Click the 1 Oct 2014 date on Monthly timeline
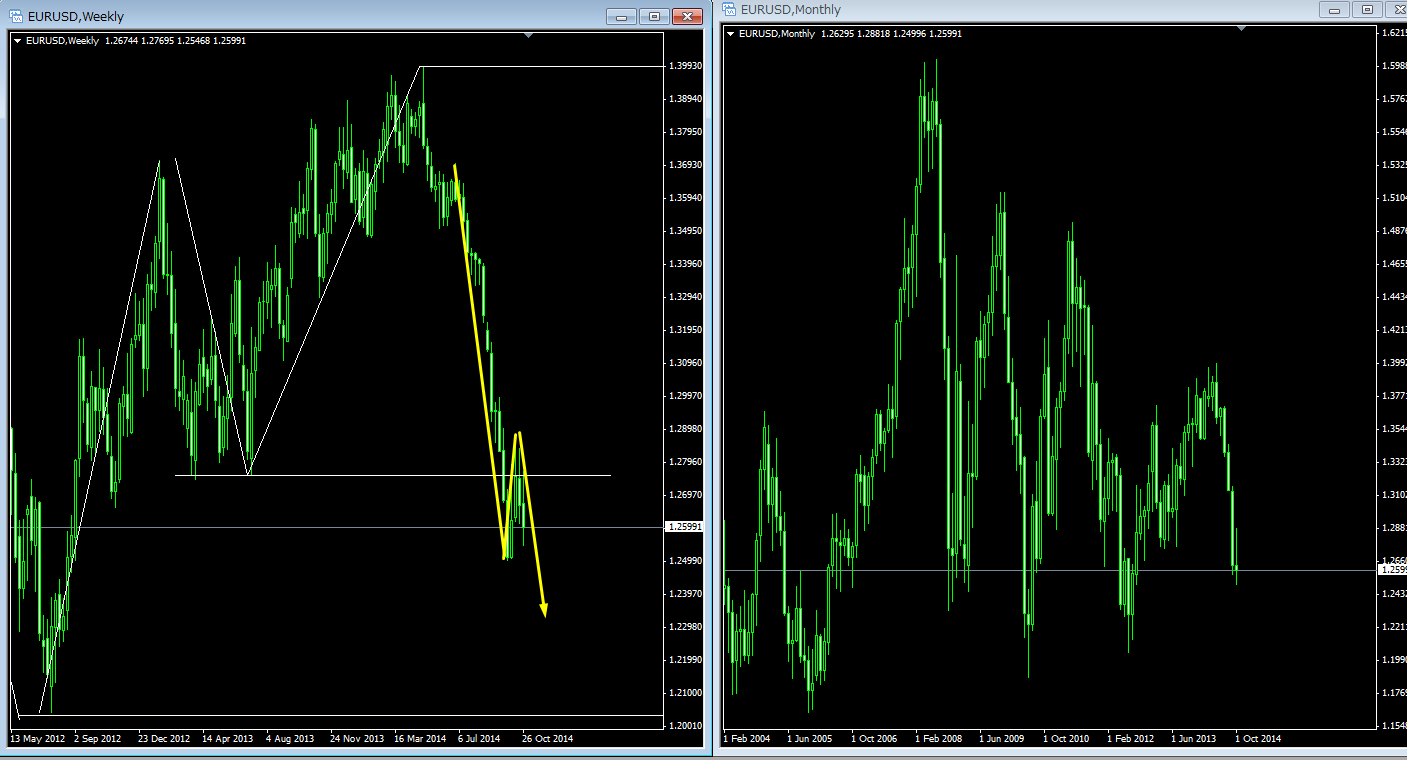The image size is (1407, 760). click(x=1258, y=739)
